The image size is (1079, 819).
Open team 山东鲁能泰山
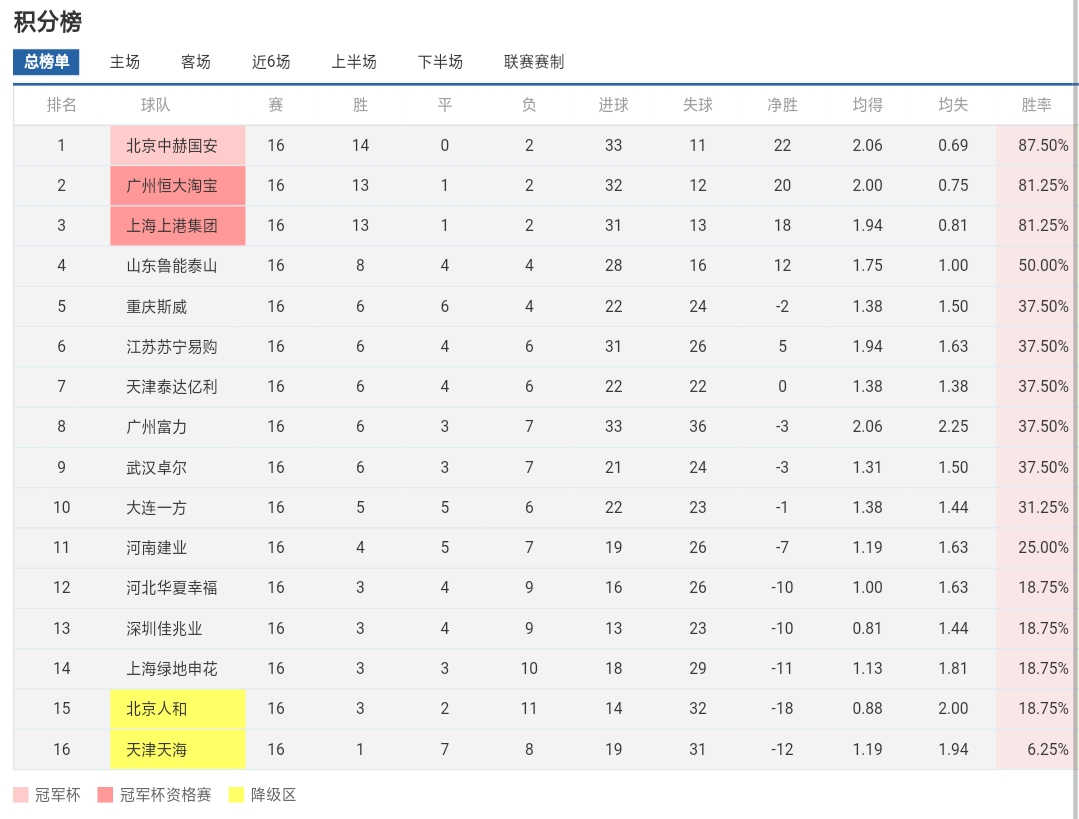tap(171, 266)
